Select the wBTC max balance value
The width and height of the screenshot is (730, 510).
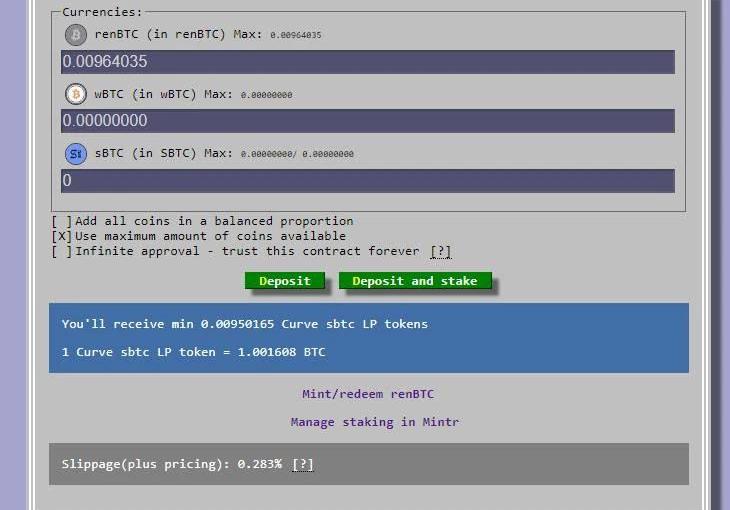tap(266, 95)
